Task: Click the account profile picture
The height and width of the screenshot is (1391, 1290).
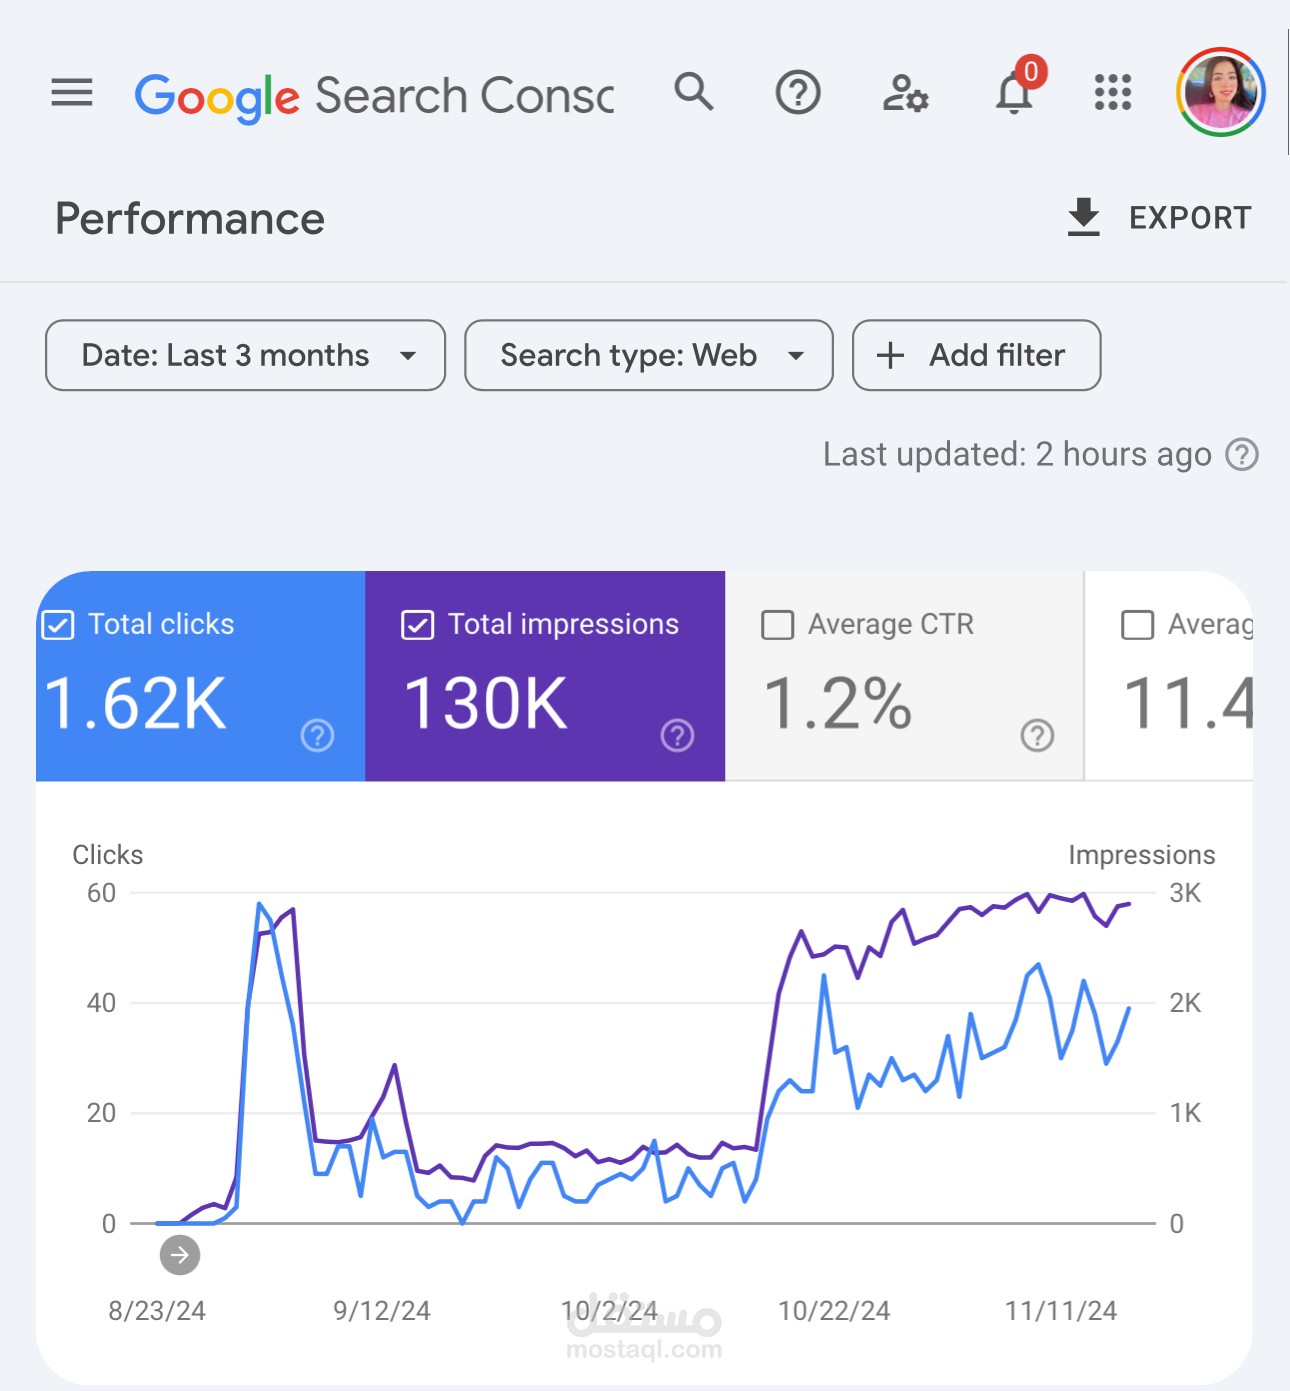Action: pos(1221,92)
